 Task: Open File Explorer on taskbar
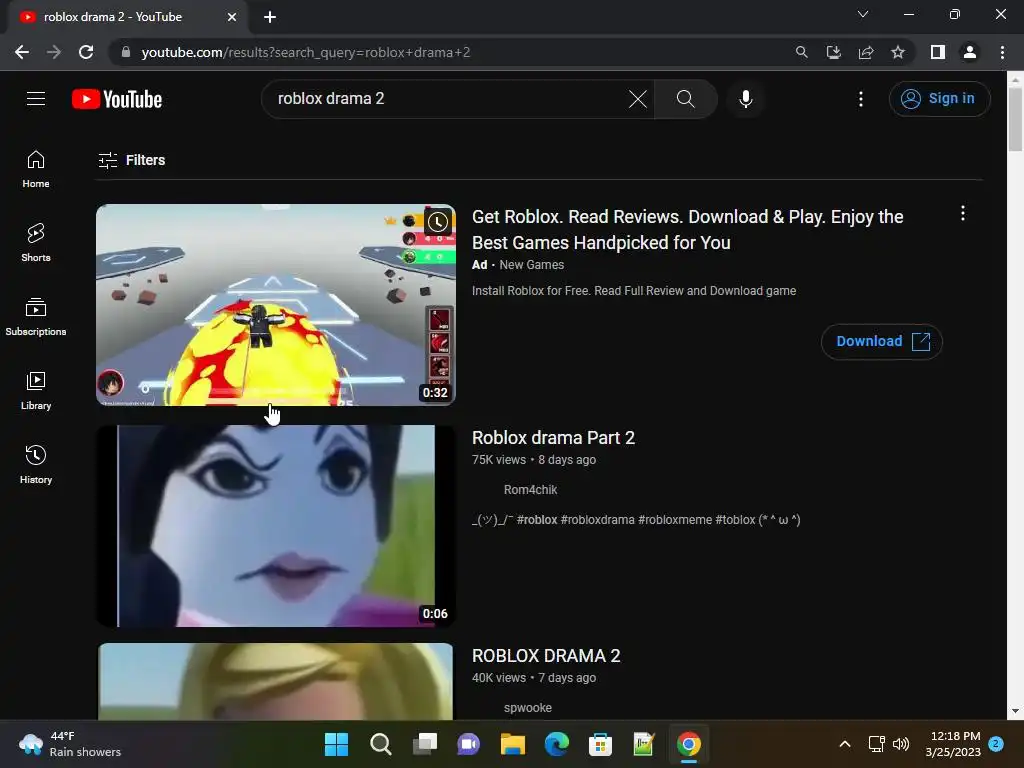pyautogui.click(x=513, y=744)
